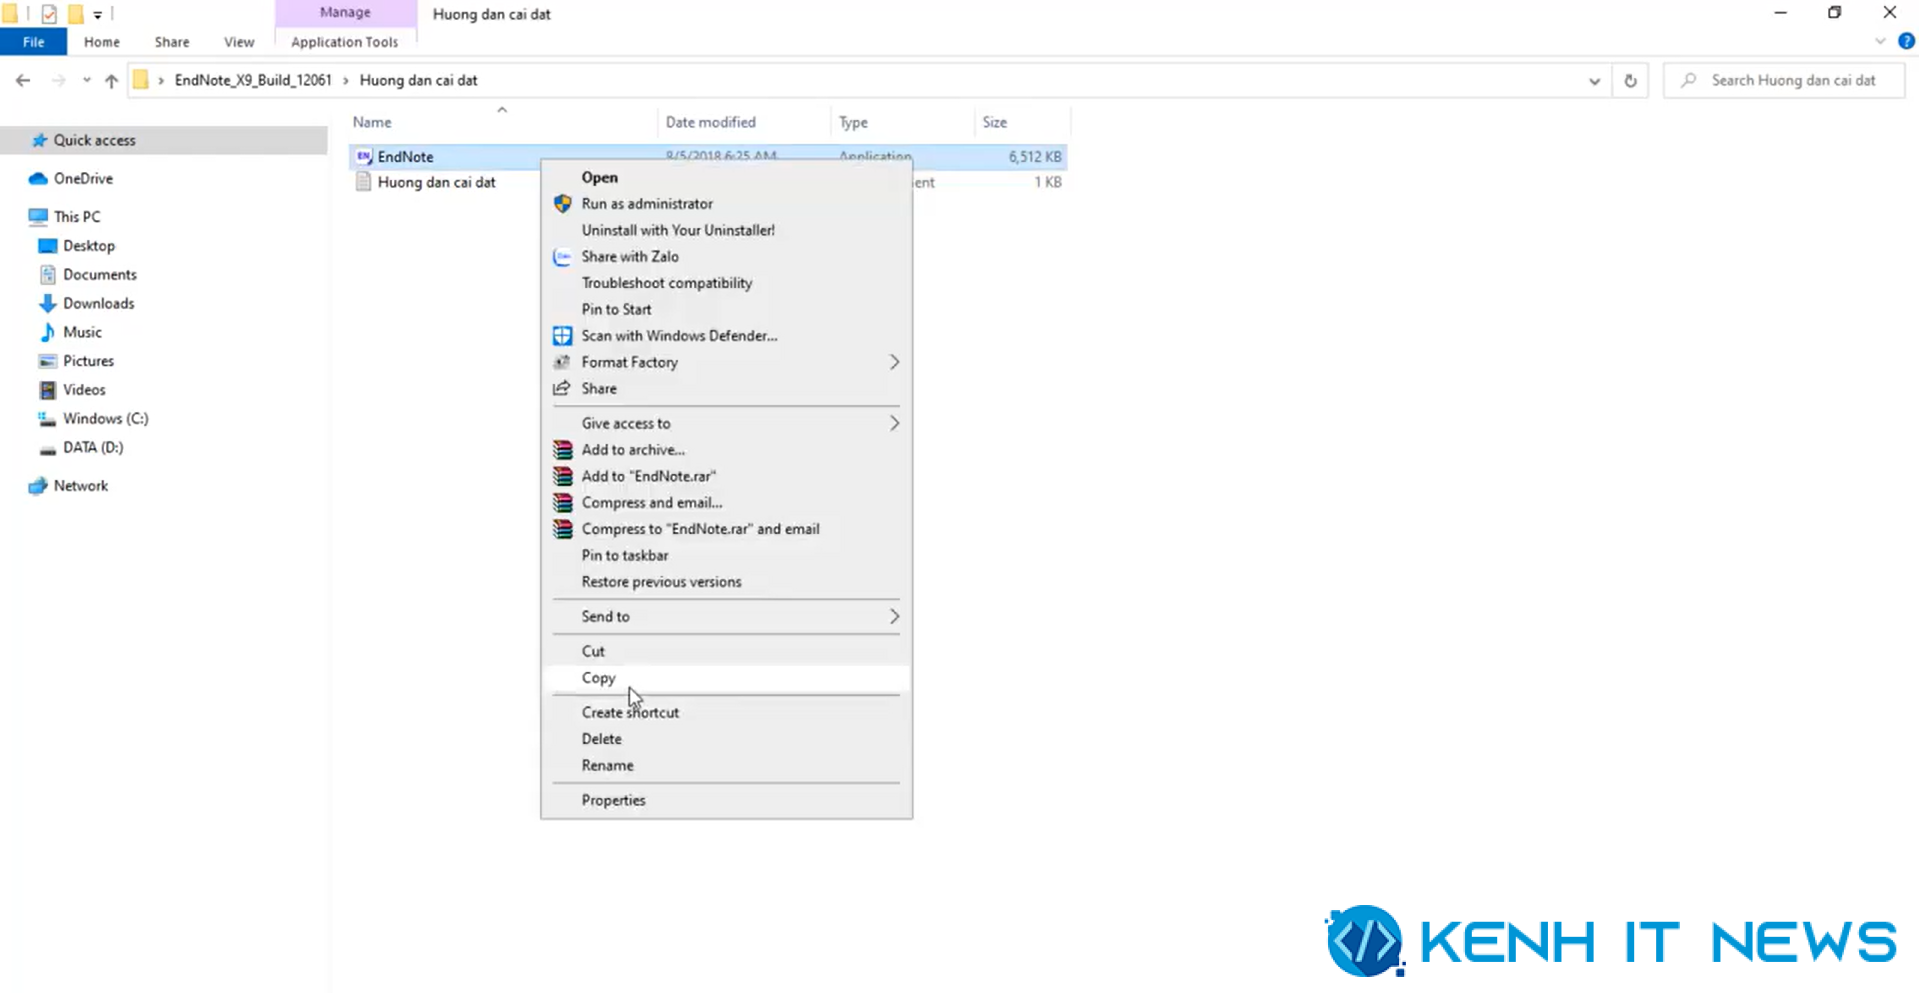Select Create shortcut

click(x=630, y=712)
